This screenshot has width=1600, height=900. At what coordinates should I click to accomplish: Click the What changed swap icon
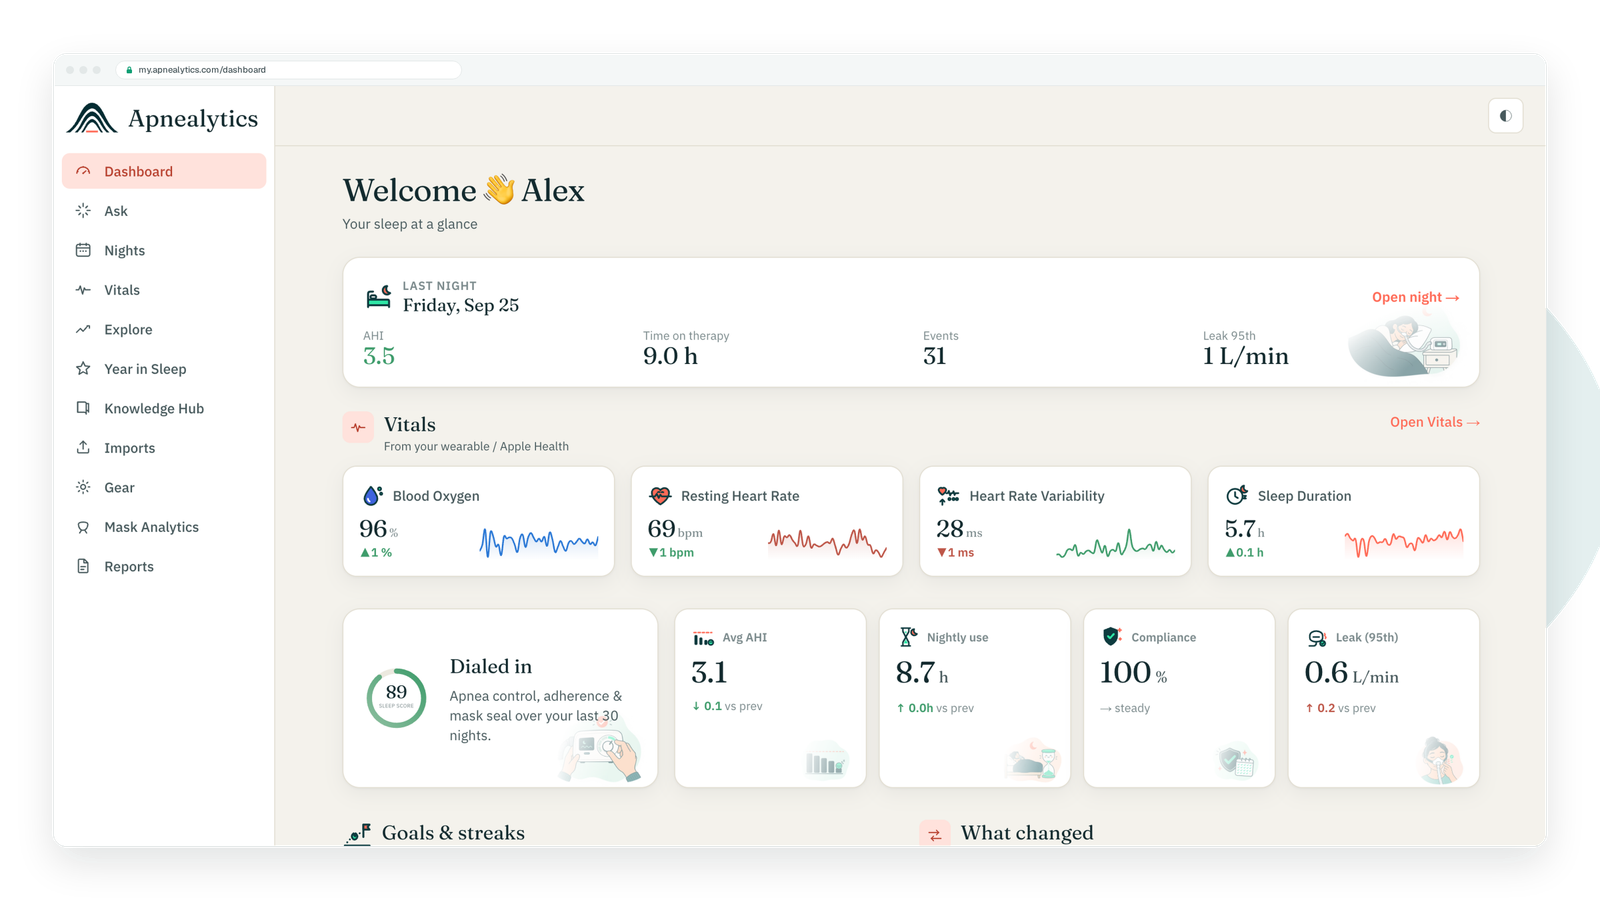coord(935,834)
